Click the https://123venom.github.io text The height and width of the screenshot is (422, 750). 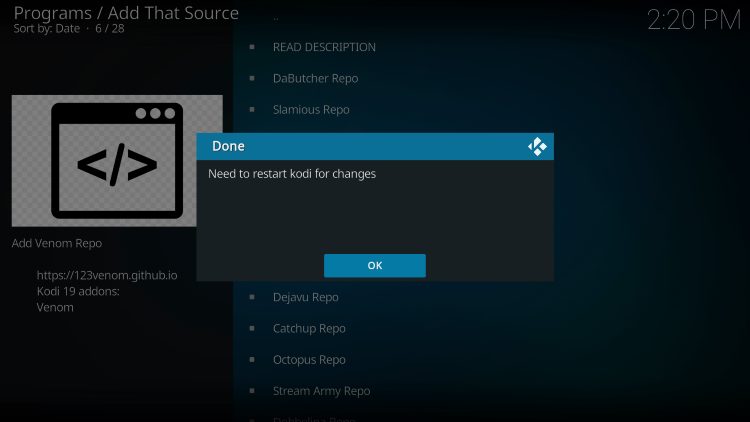click(x=107, y=275)
